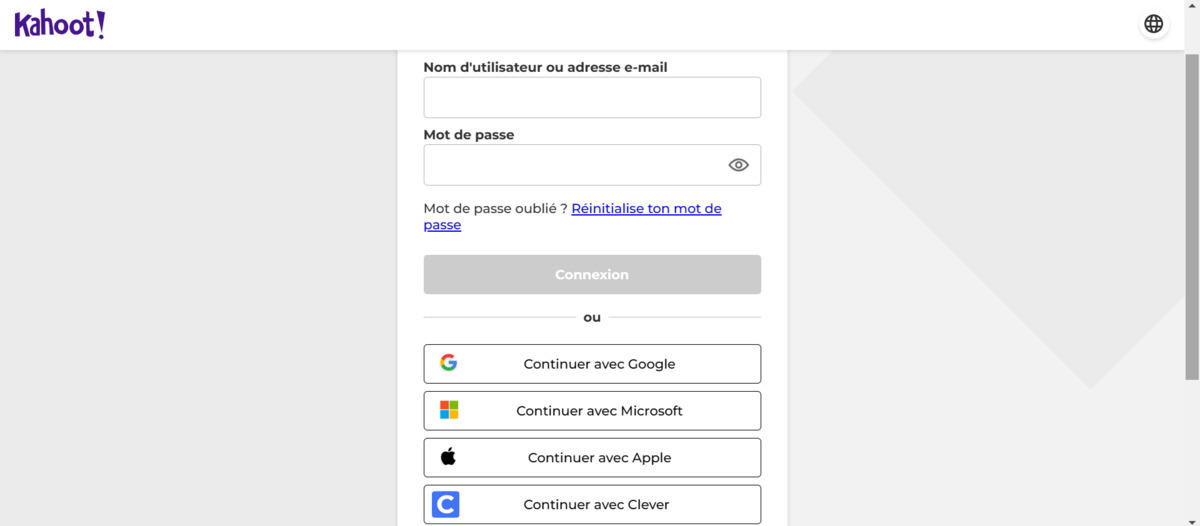1200x526 pixels.
Task: Choose Continuer avec Google text
Action: pyautogui.click(x=599, y=364)
